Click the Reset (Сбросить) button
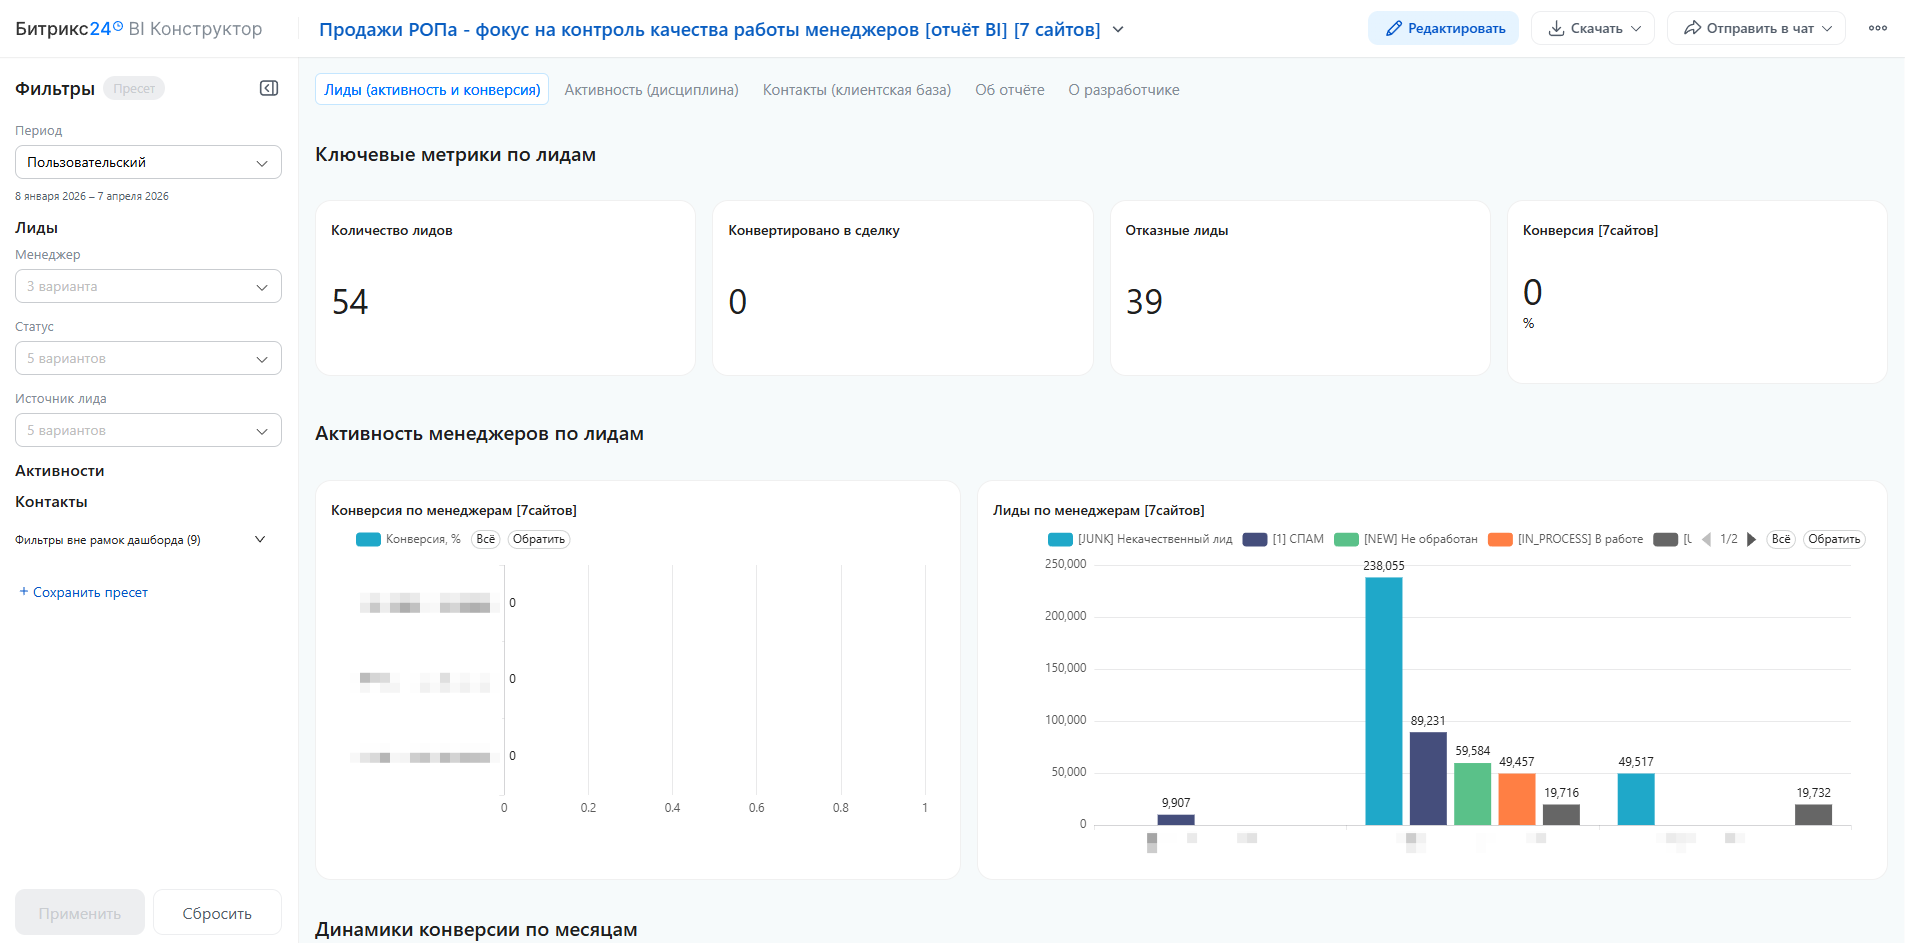The width and height of the screenshot is (1905, 943). pos(217,913)
